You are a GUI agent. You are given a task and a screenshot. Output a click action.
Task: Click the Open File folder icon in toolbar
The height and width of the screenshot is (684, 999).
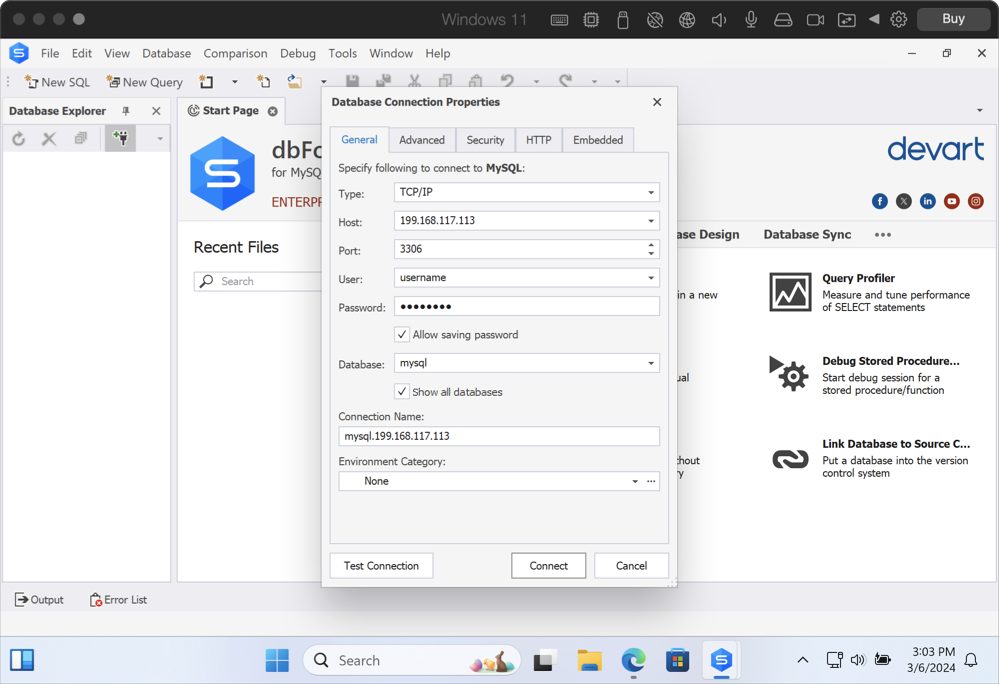click(294, 82)
